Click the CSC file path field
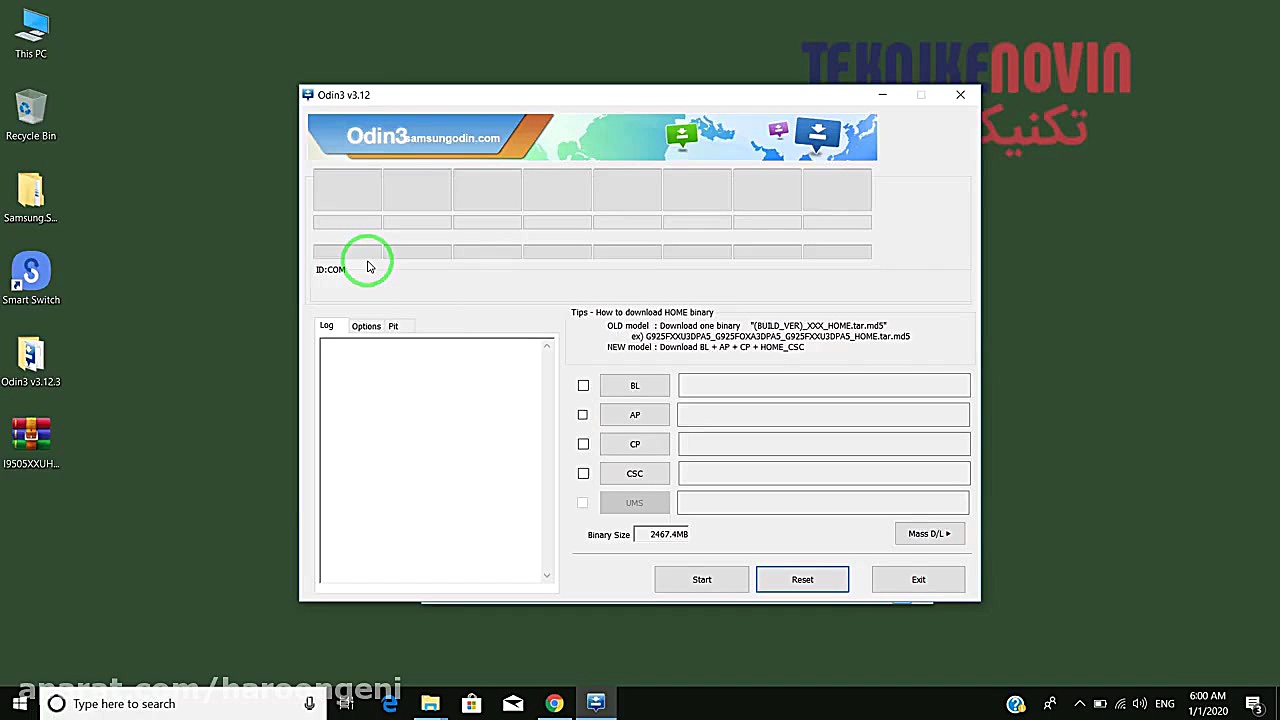The height and width of the screenshot is (720, 1280). pyautogui.click(x=824, y=473)
